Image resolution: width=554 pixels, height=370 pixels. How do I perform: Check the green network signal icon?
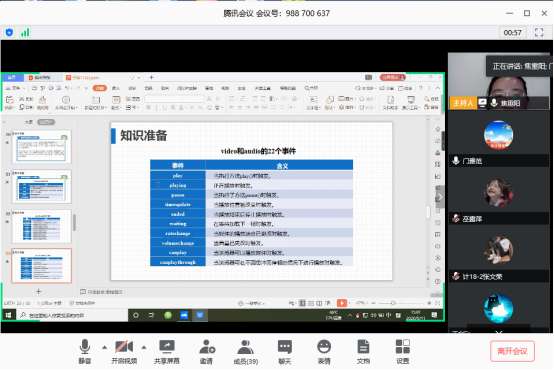tap(25, 33)
